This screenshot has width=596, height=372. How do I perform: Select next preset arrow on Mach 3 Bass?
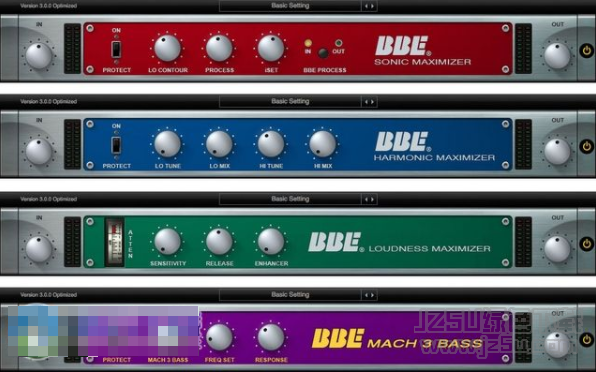pos(372,295)
